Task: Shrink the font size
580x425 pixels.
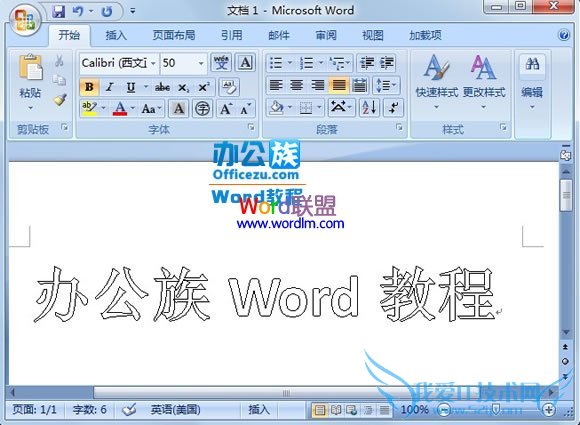Action: pyautogui.click(x=245, y=109)
